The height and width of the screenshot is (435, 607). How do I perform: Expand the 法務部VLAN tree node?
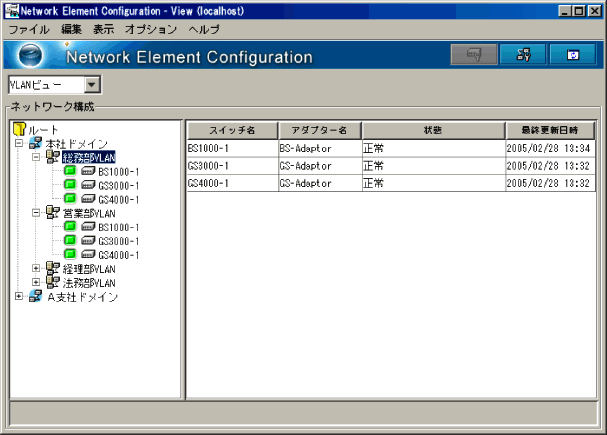click(x=36, y=283)
